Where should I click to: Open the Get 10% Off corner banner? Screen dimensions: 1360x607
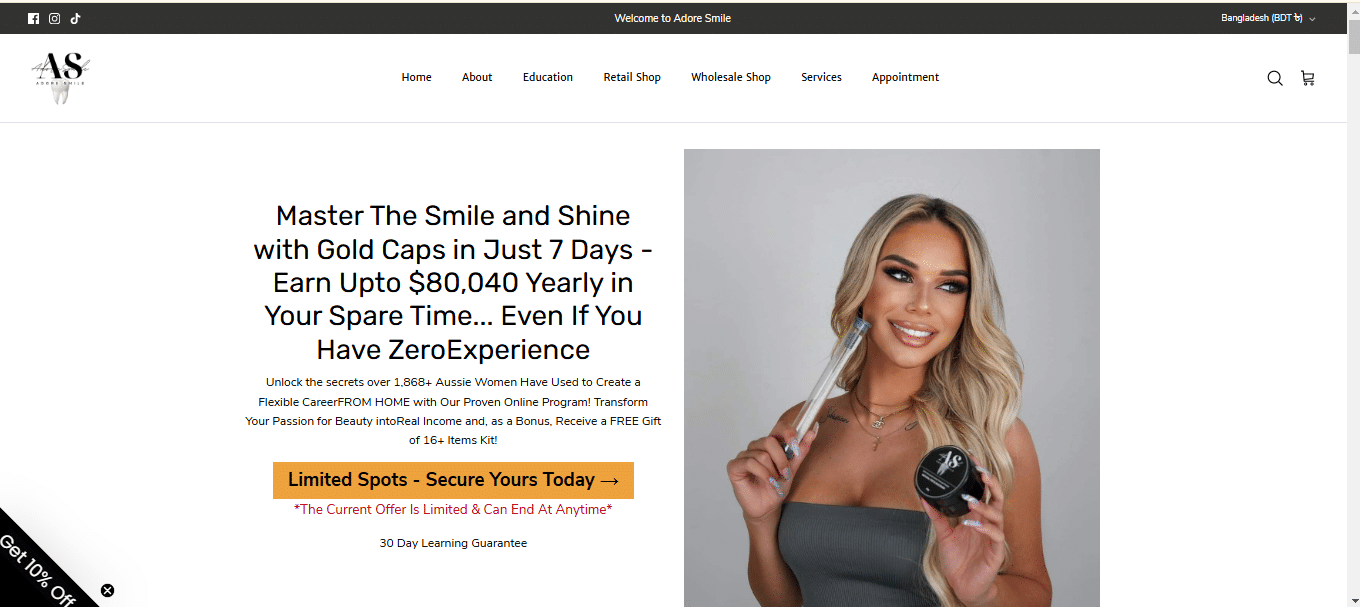38,570
